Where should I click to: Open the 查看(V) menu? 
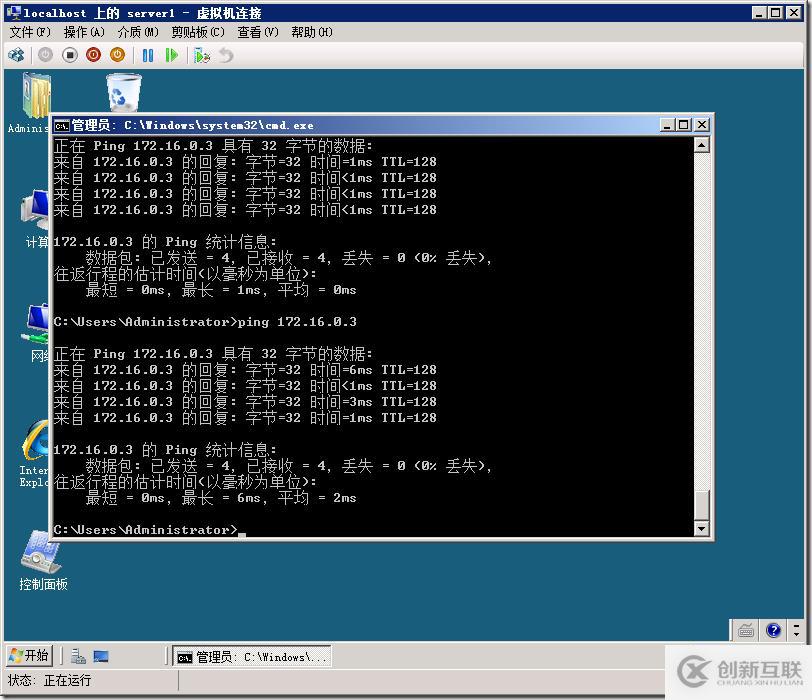tap(257, 32)
